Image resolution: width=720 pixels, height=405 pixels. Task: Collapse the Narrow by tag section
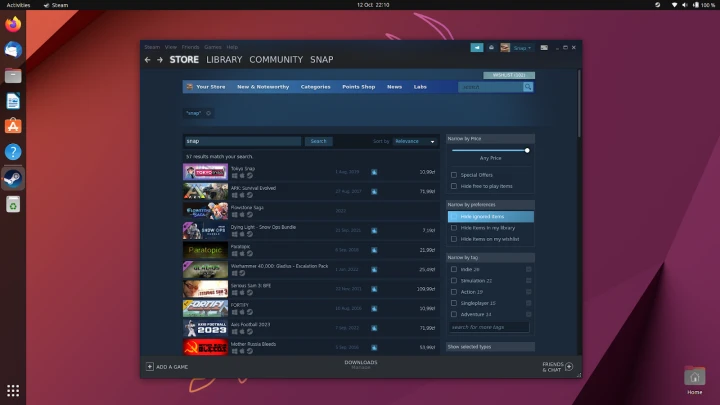click(x=490, y=258)
